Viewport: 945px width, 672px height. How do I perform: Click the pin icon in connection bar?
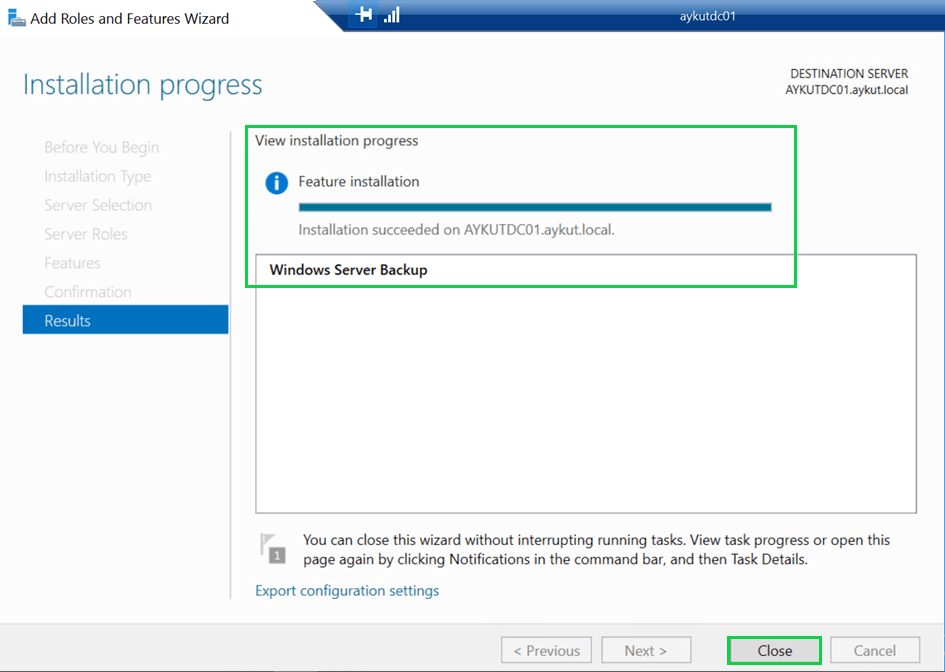pos(364,15)
